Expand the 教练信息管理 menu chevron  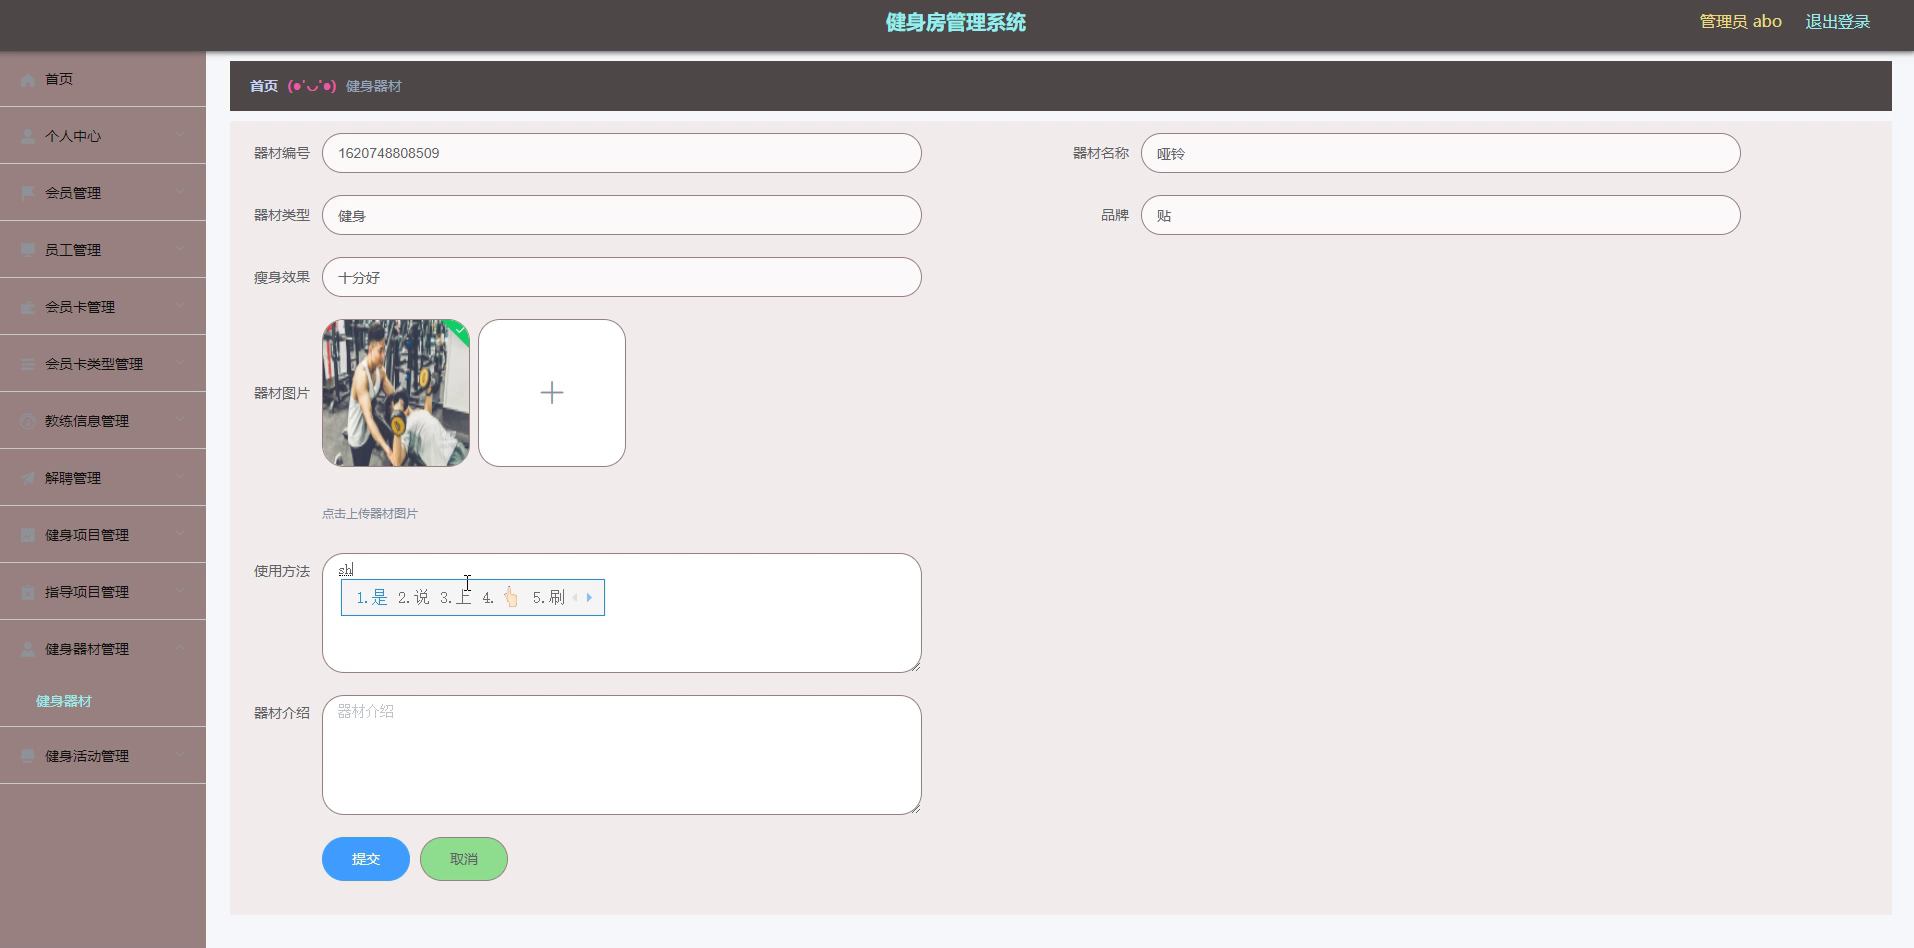click(x=180, y=420)
